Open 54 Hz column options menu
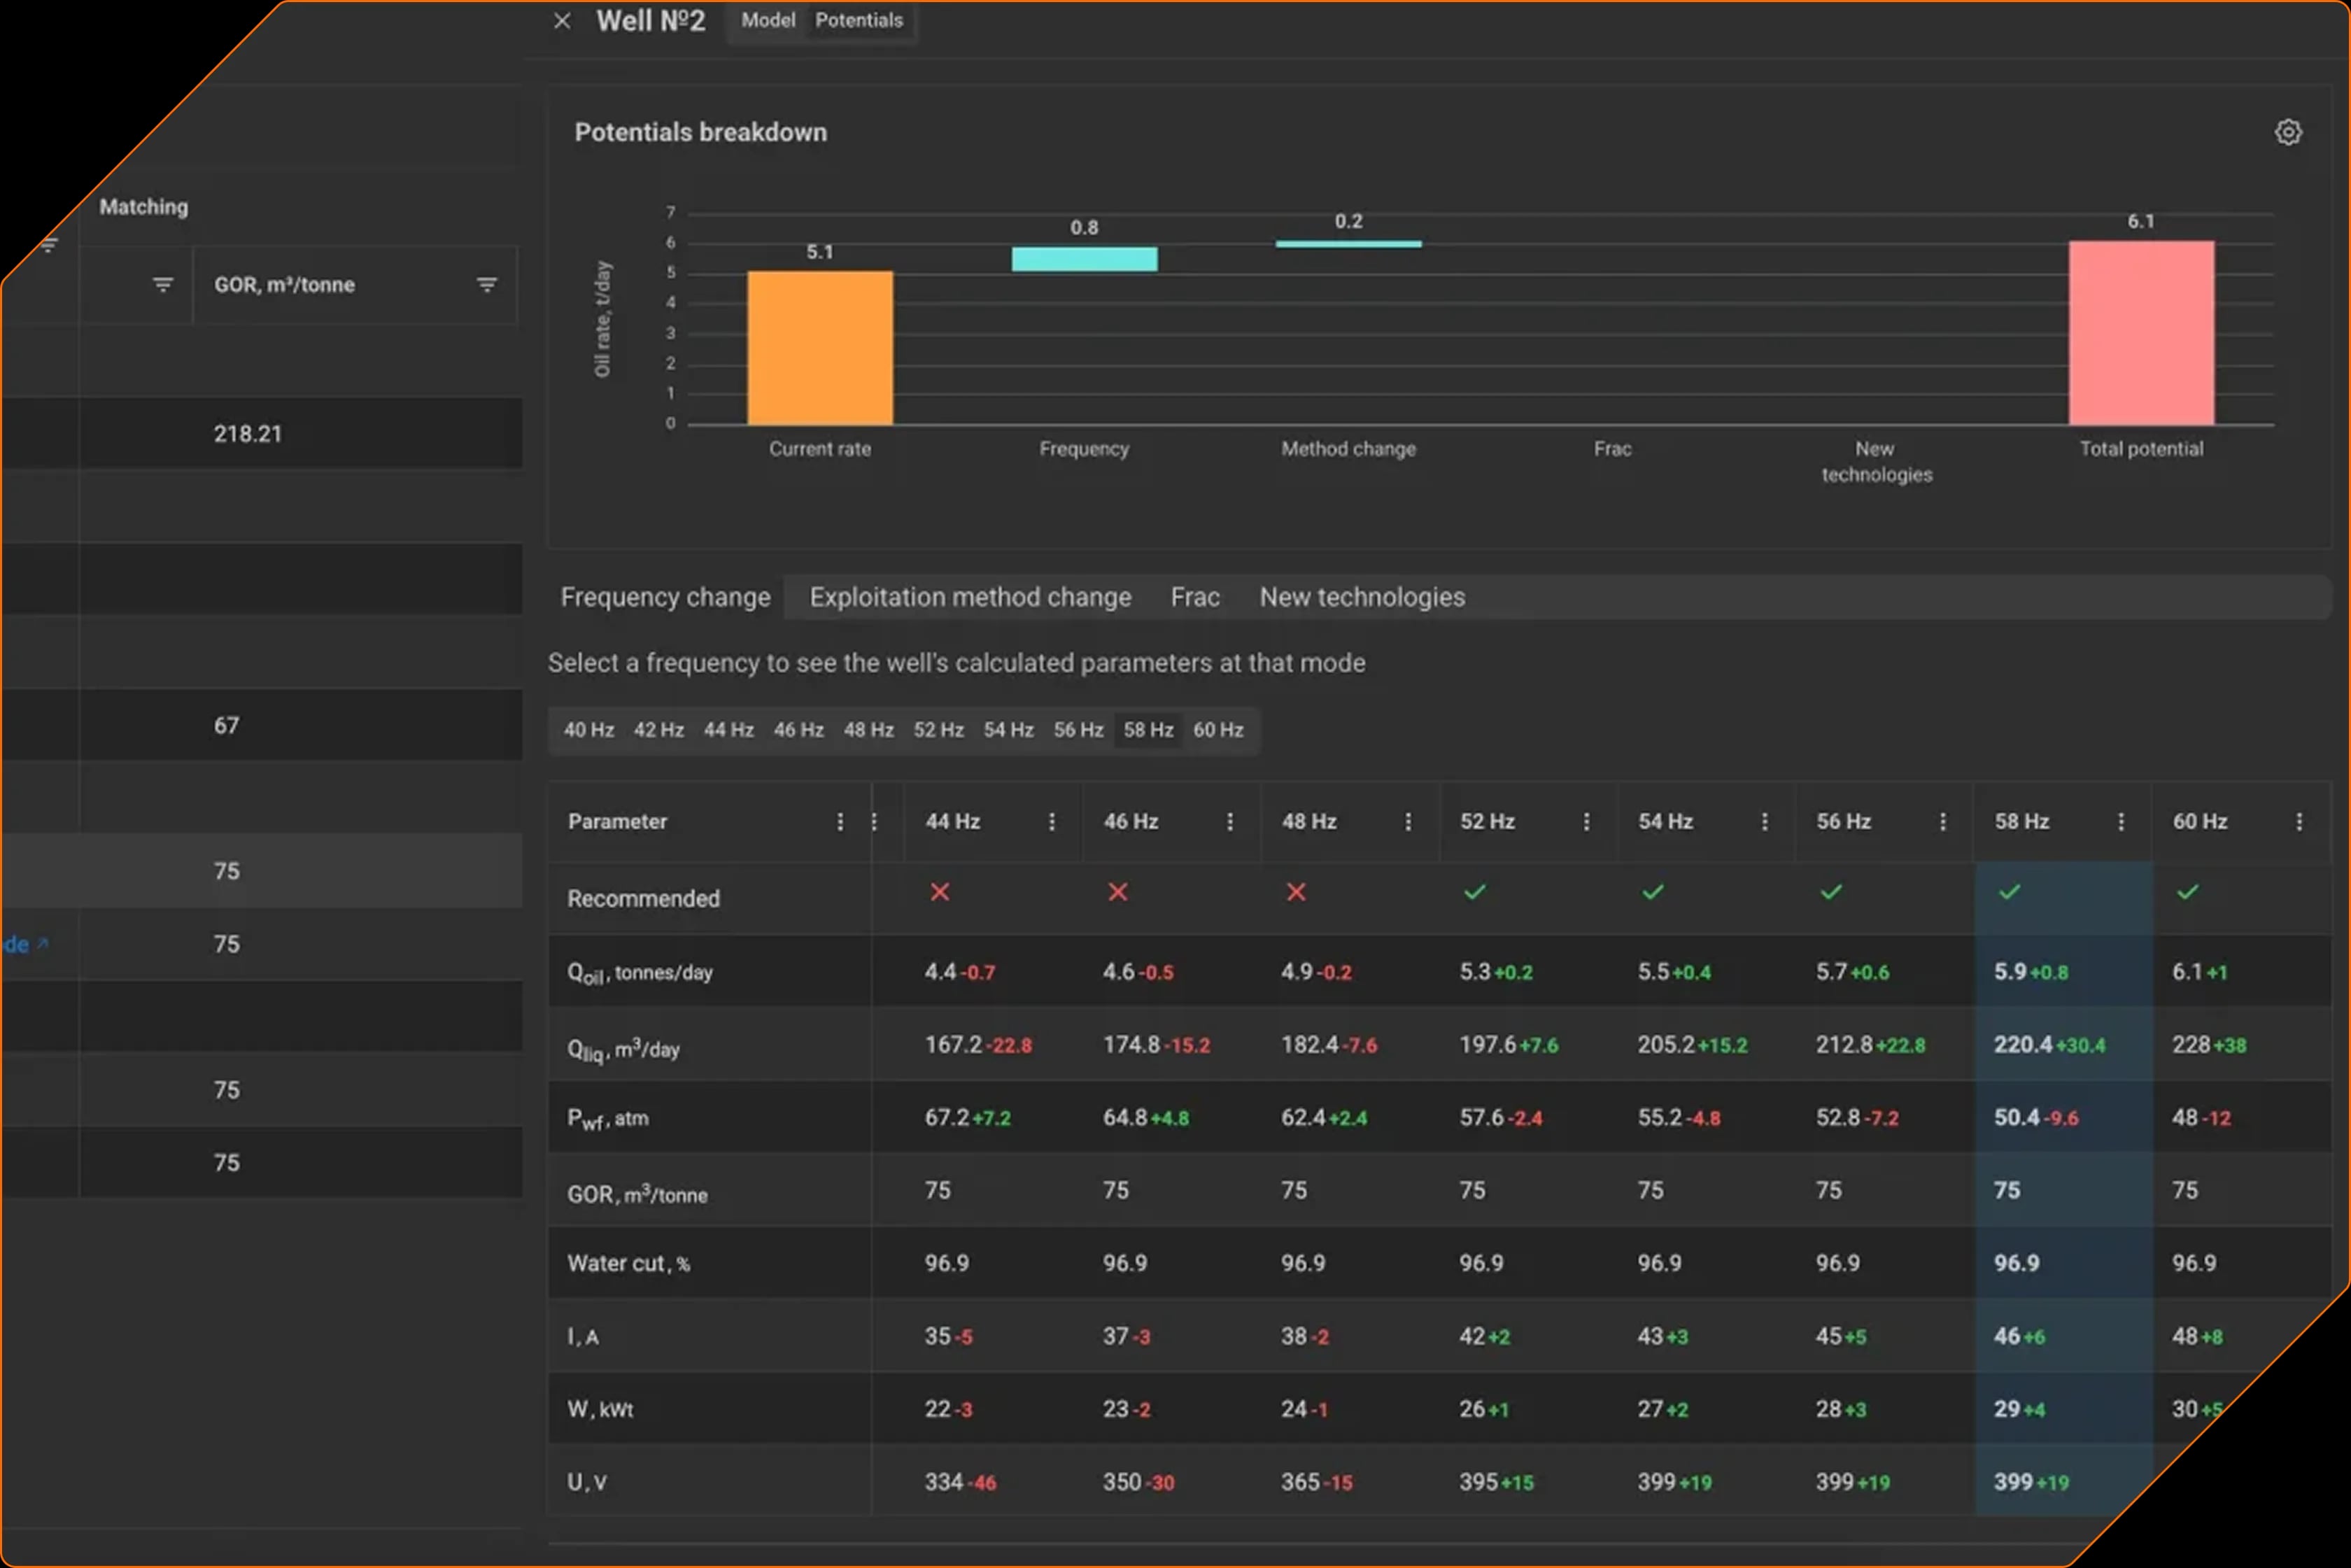This screenshot has width=2351, height=1568. [x=1764, y=822]
